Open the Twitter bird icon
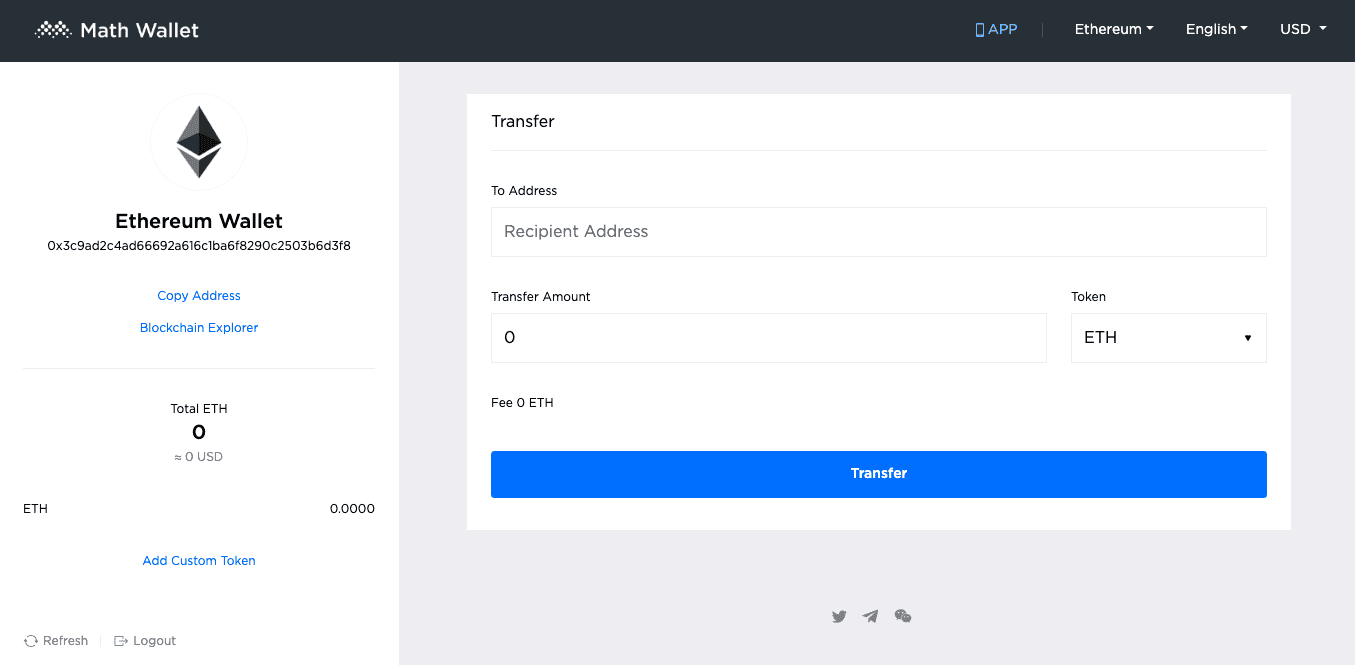 (839, 616)
